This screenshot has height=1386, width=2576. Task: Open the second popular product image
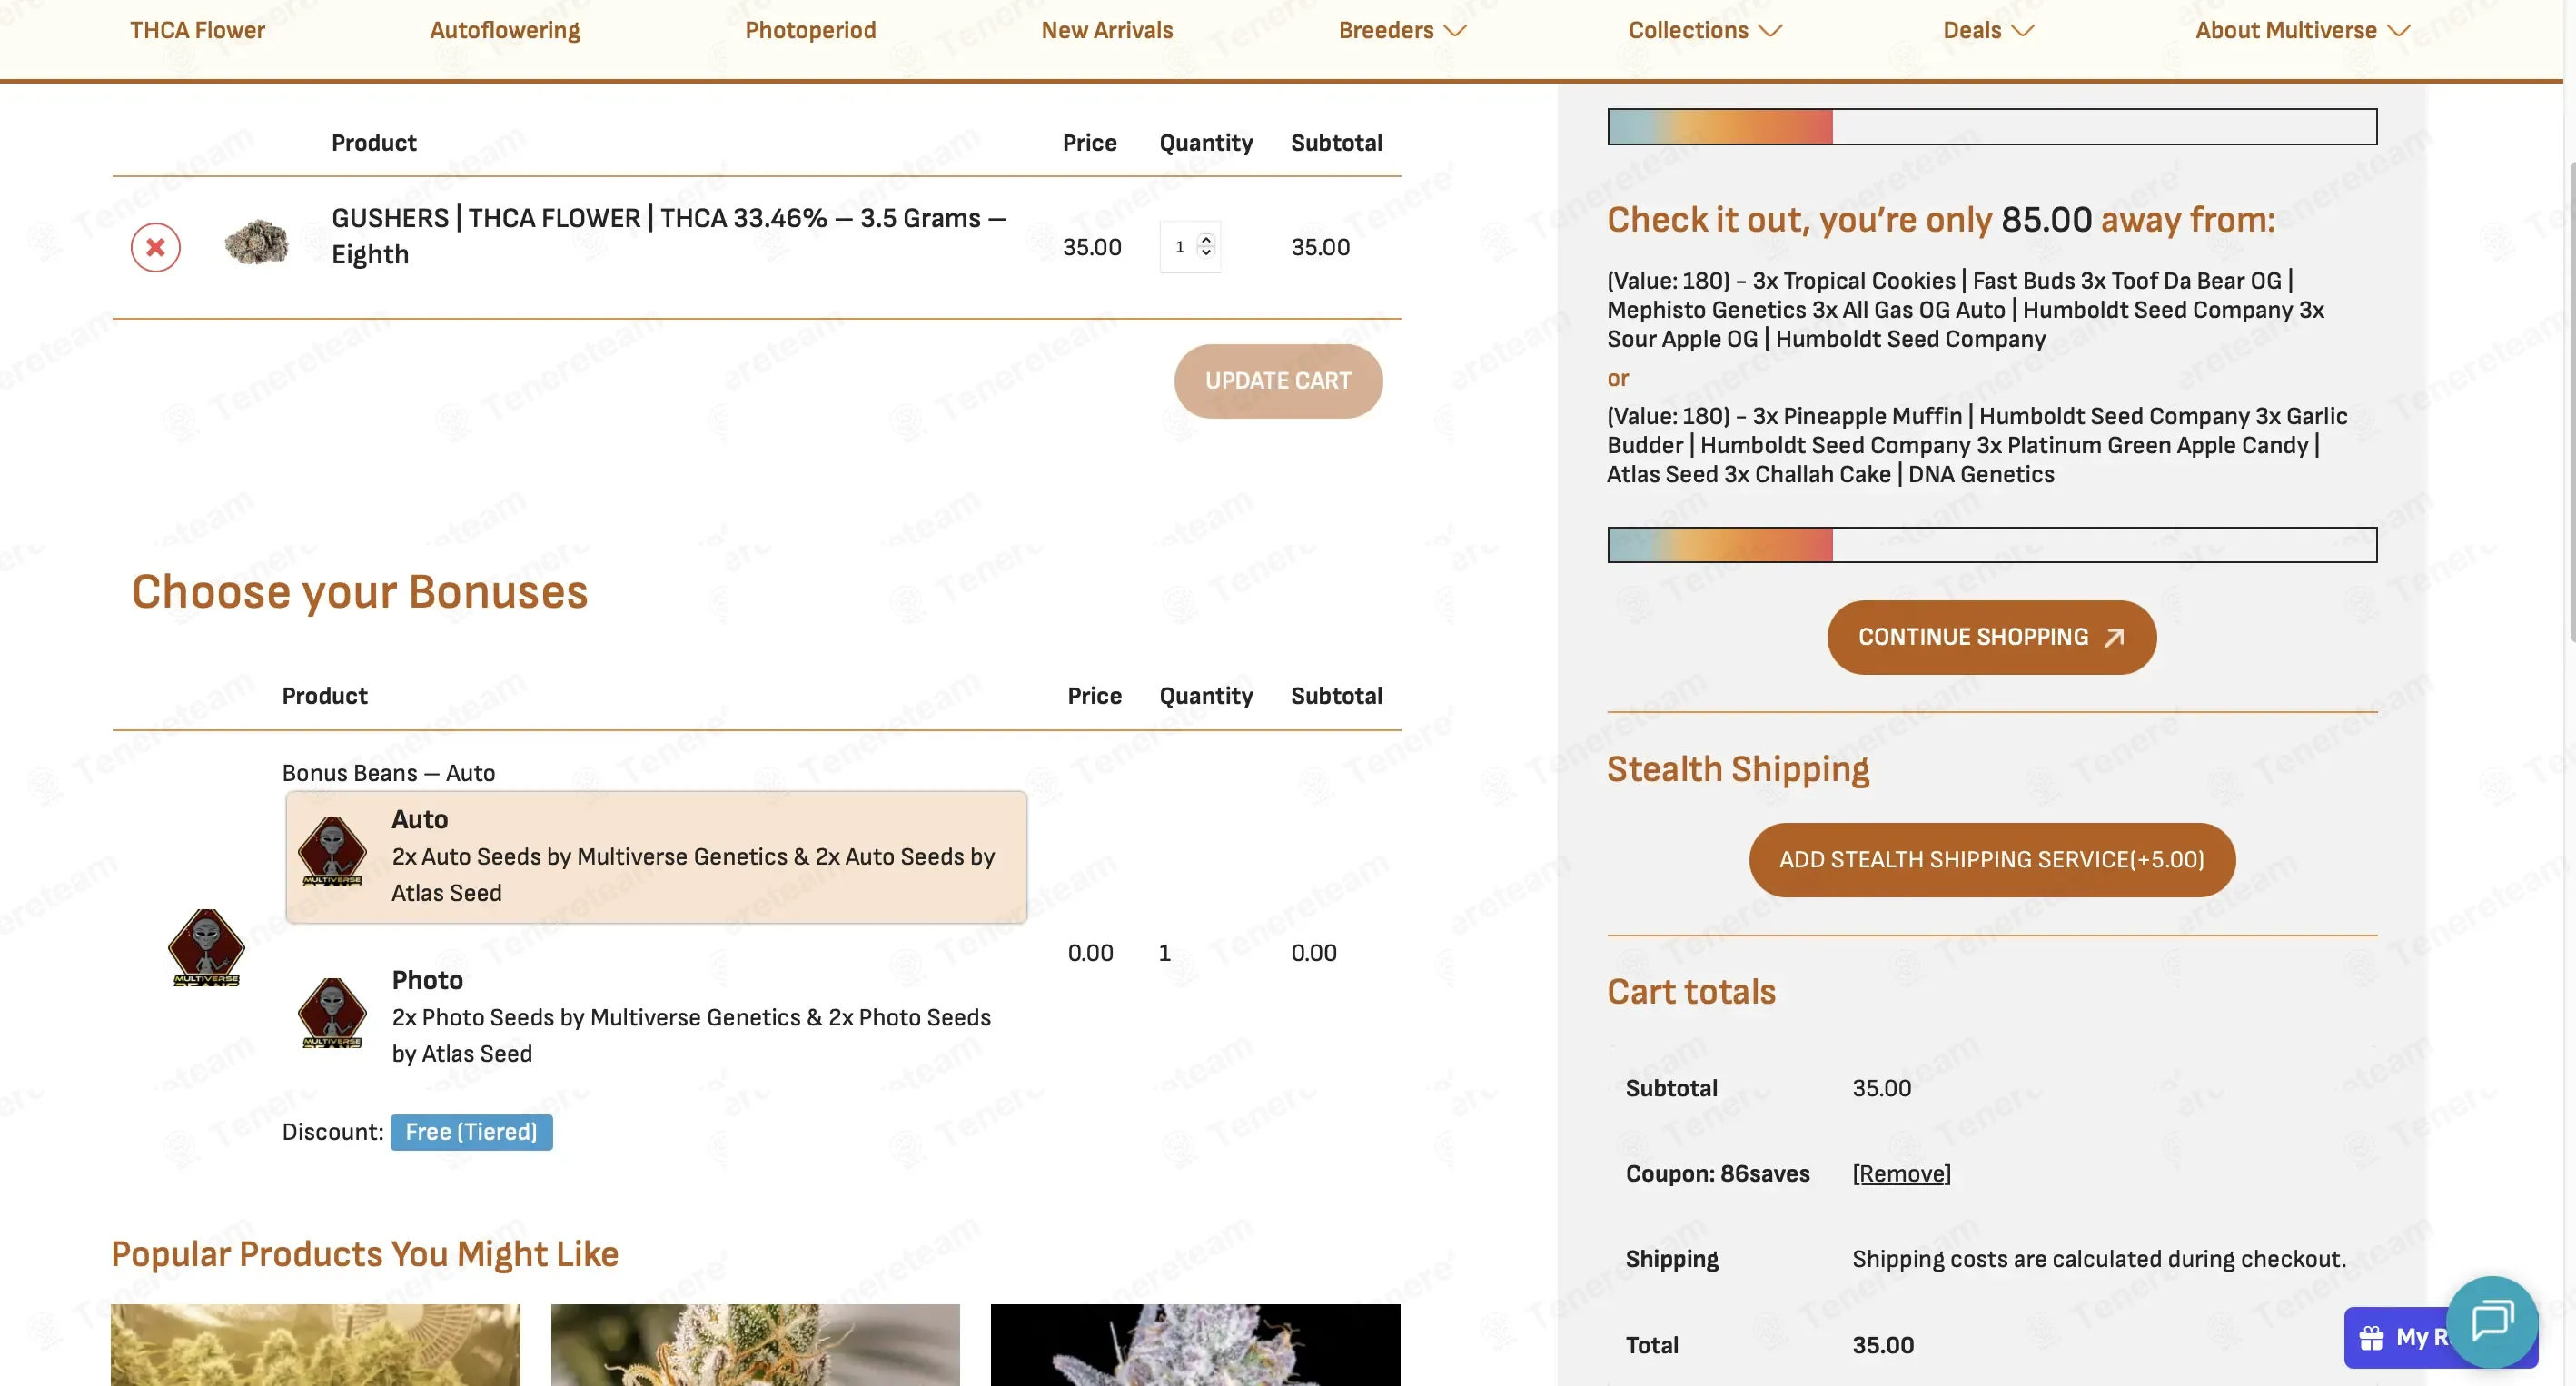click(755, 1345)
